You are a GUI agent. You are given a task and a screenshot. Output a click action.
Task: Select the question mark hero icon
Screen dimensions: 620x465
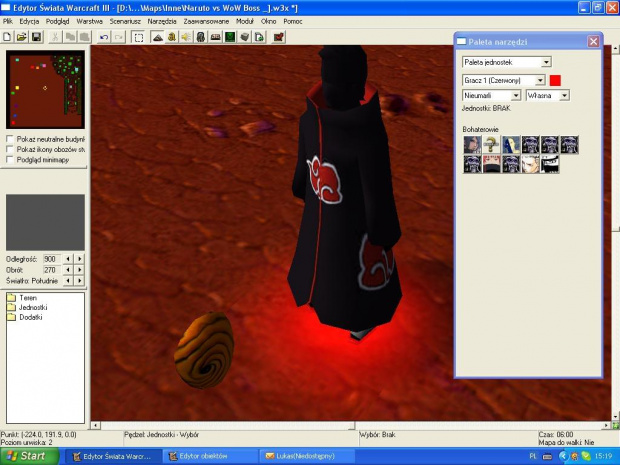coord(491,144)
